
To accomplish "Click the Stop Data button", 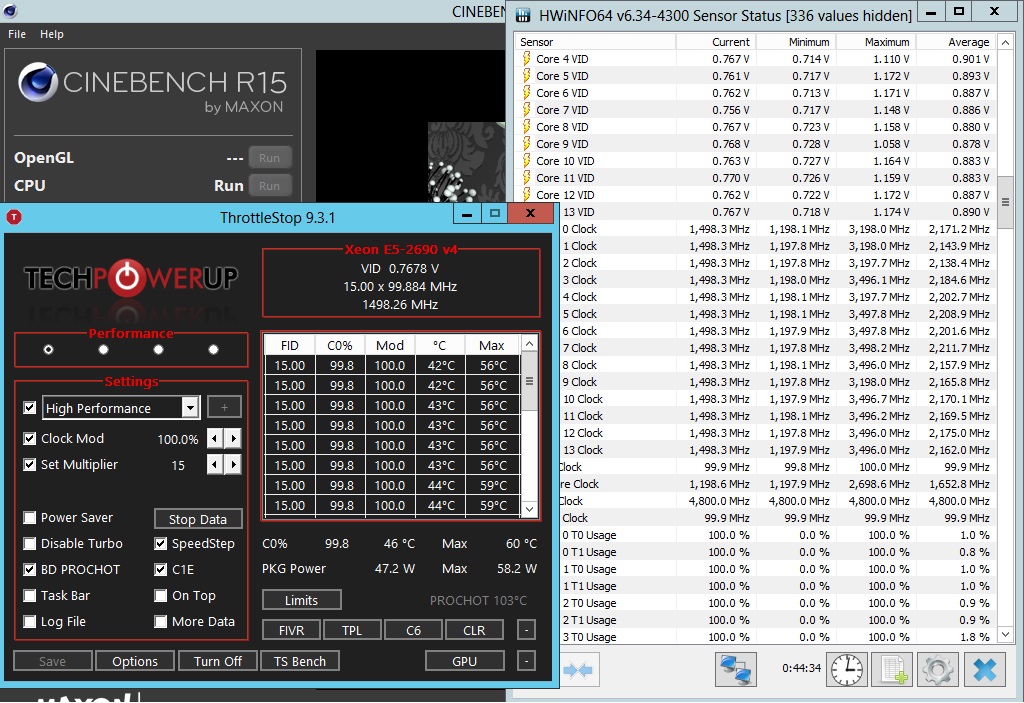I will [198, 519].
